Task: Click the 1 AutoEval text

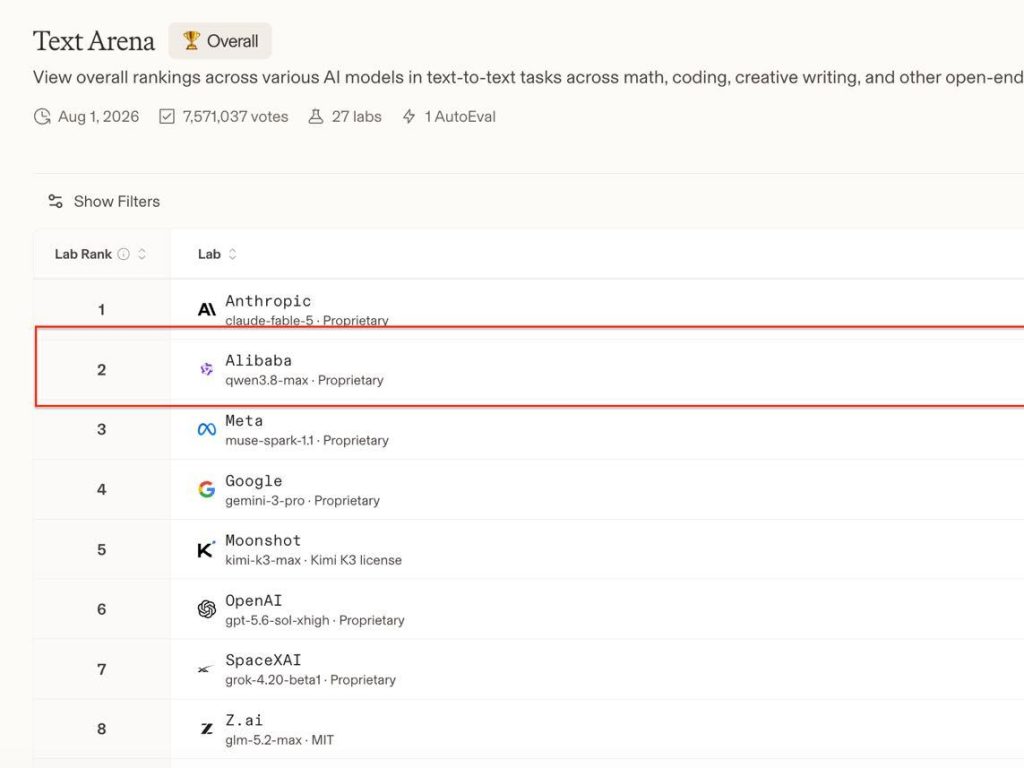Action: tap(460, 117)
